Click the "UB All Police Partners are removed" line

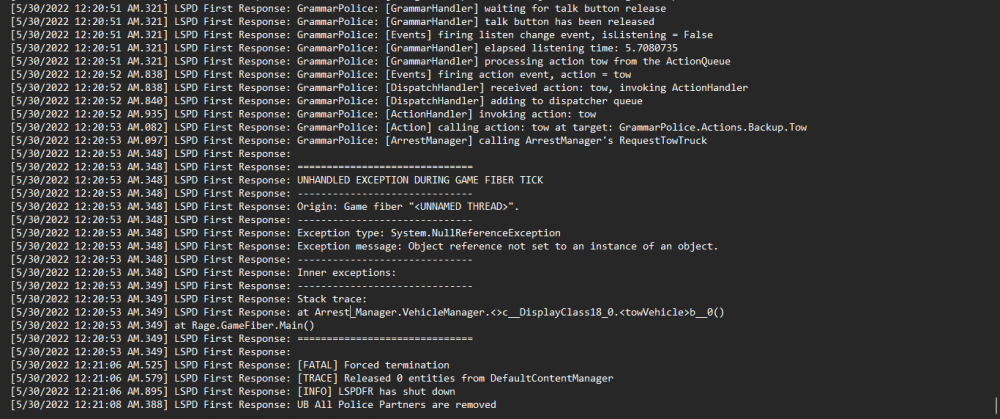[x=397, y=404]
